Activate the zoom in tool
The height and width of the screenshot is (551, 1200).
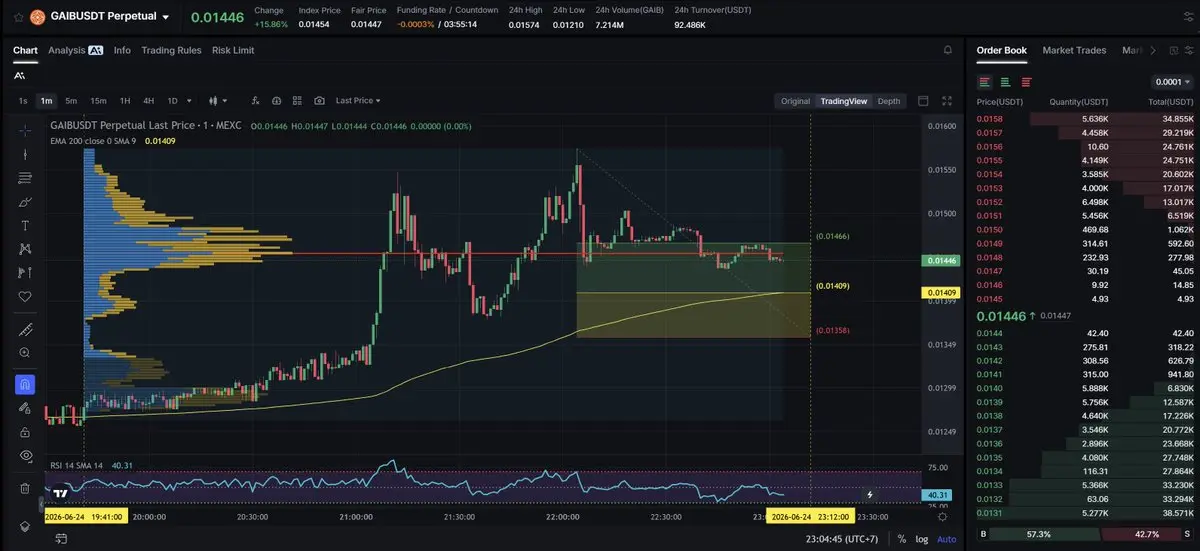pyautogui.click(x=25, y=353)
